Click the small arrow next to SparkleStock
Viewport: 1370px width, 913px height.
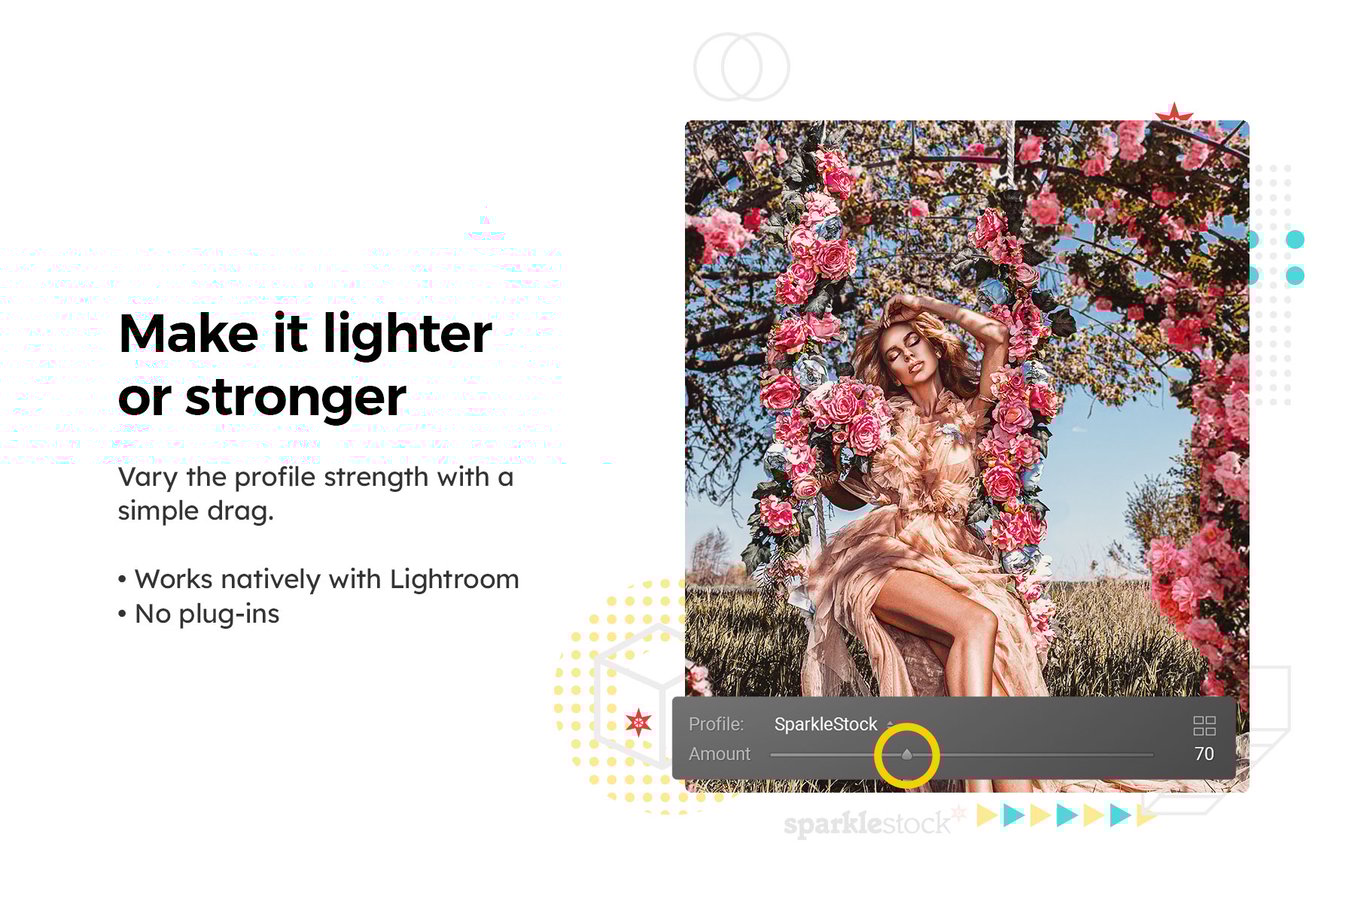[x=889, y=723]
